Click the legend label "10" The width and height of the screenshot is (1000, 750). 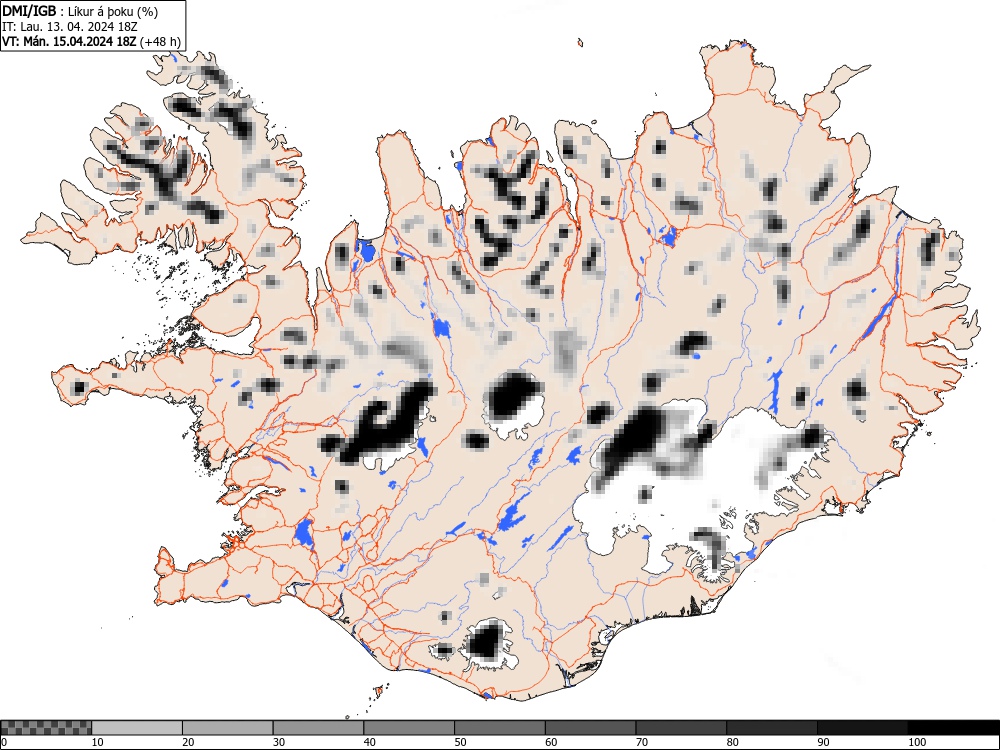coord(98,742)
